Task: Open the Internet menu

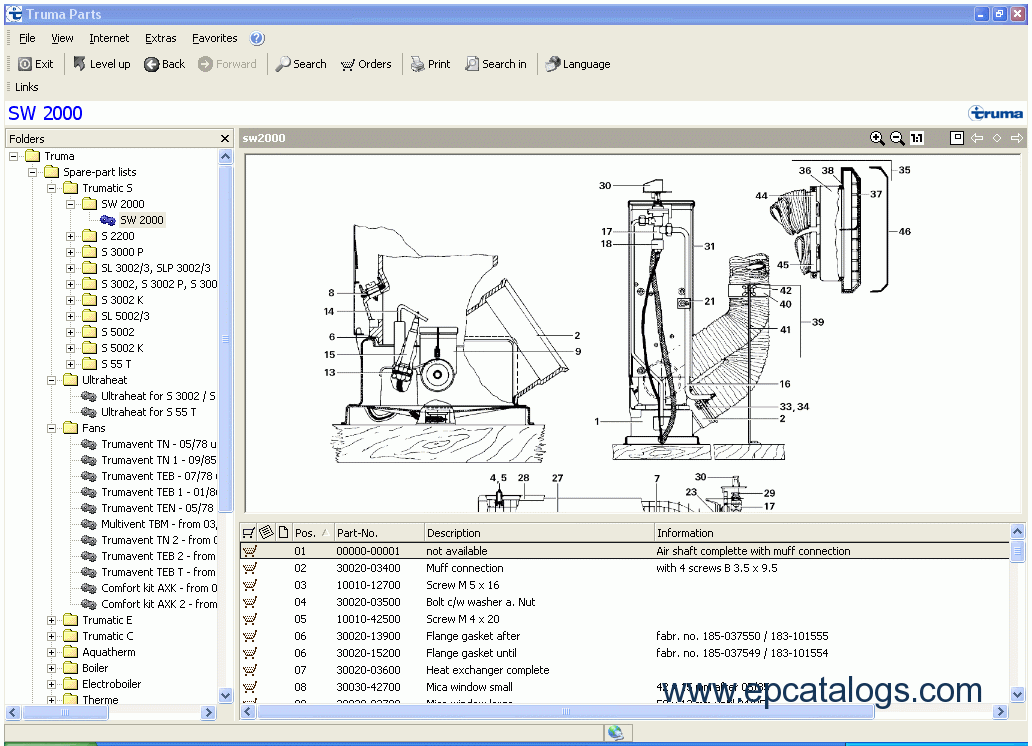Action: (x=109, y=38)
